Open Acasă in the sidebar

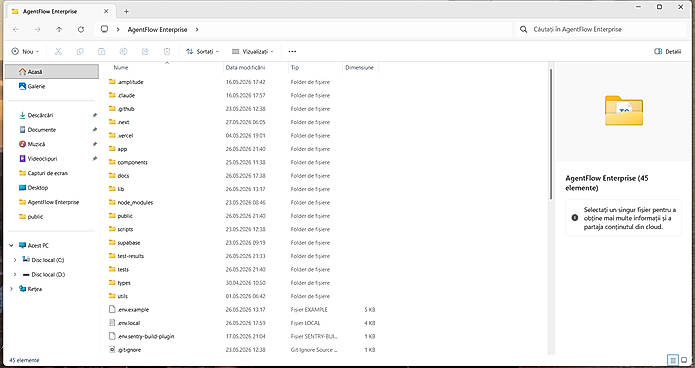coord(51,71)
